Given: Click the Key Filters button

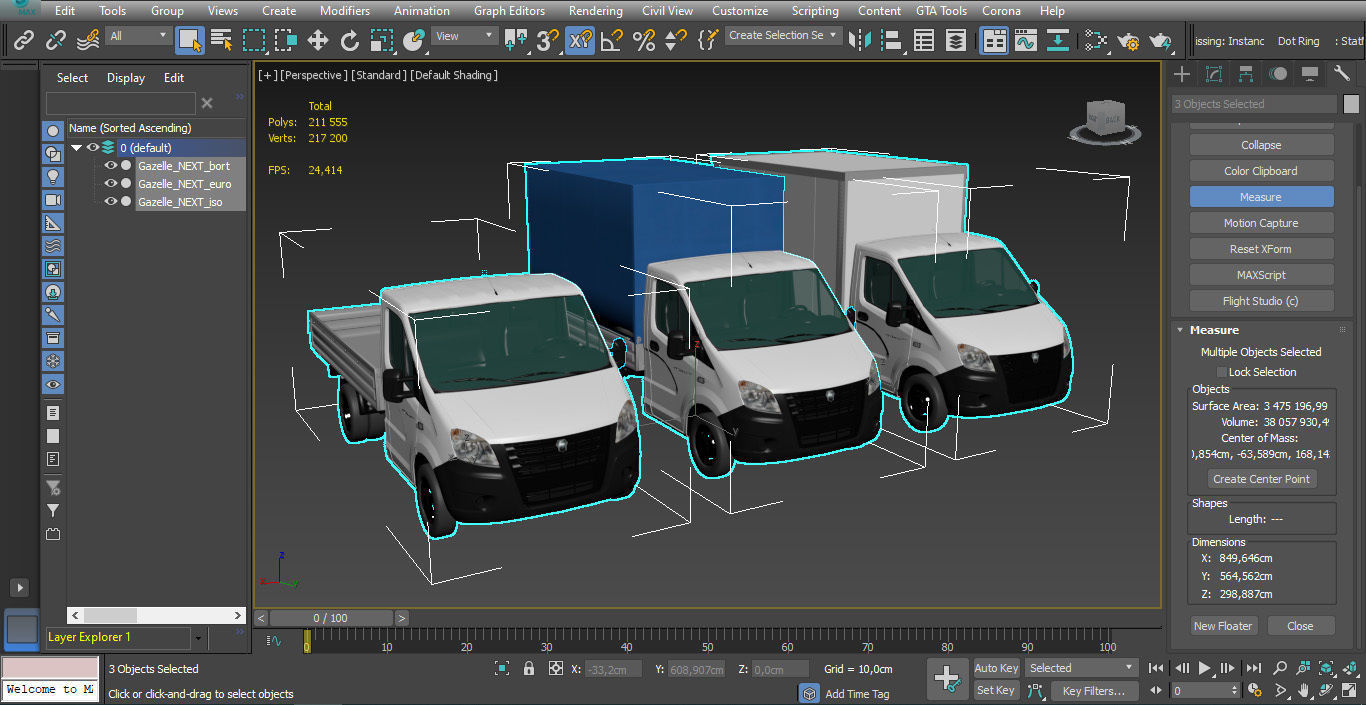Looking at the screenshot, I should (x=1094, y=690).
